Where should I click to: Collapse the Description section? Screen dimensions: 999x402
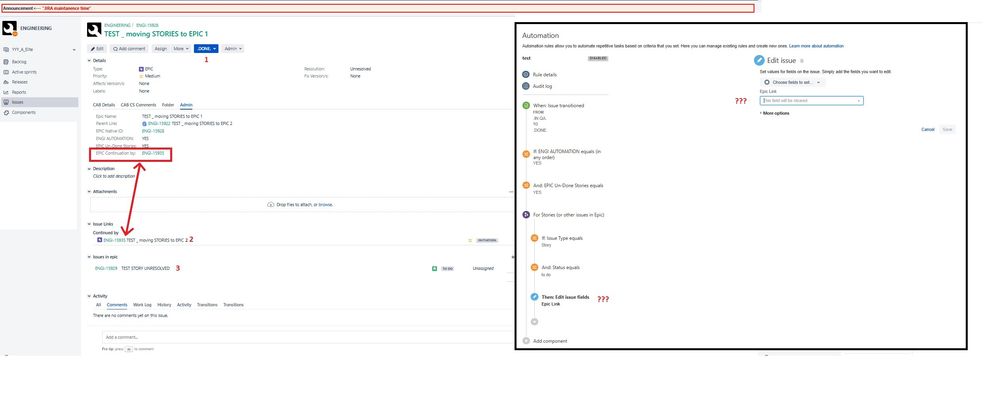point(89,169)
